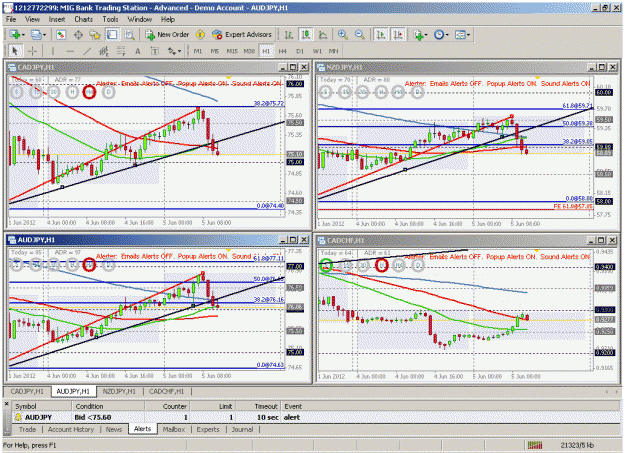Open the Insert menu

pos(57,19)
